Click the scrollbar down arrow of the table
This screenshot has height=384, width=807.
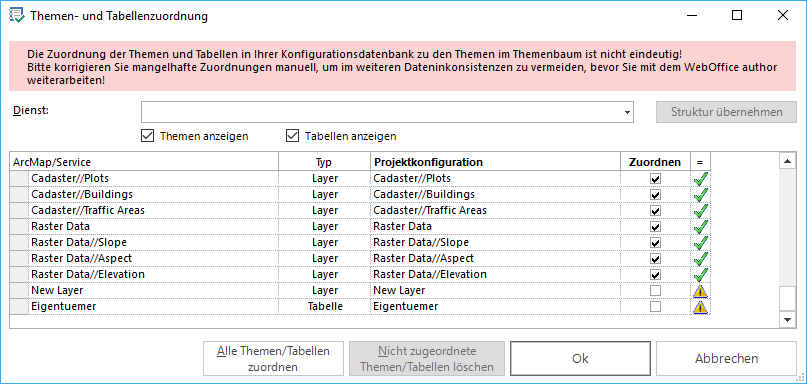tap(787, 320)
